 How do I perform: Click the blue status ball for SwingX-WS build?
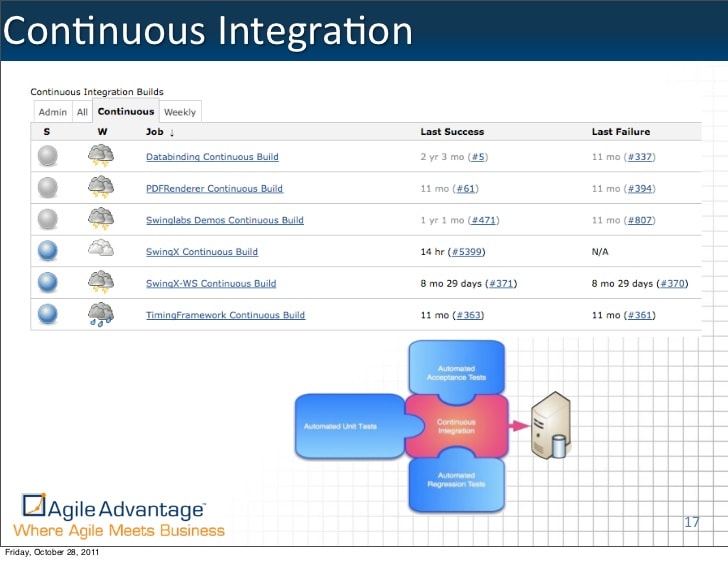coord(47,283)
